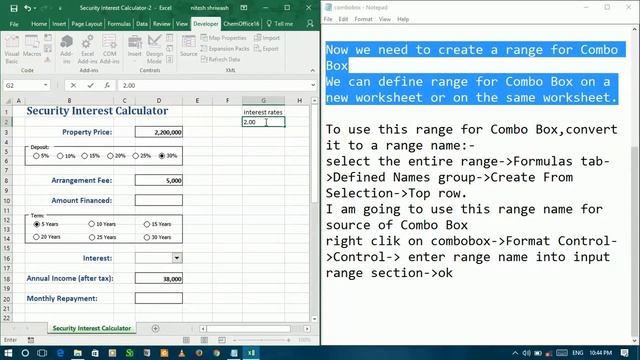
Task: Open Cortana search circle on taskbar
Action: (x=25, y=353)
